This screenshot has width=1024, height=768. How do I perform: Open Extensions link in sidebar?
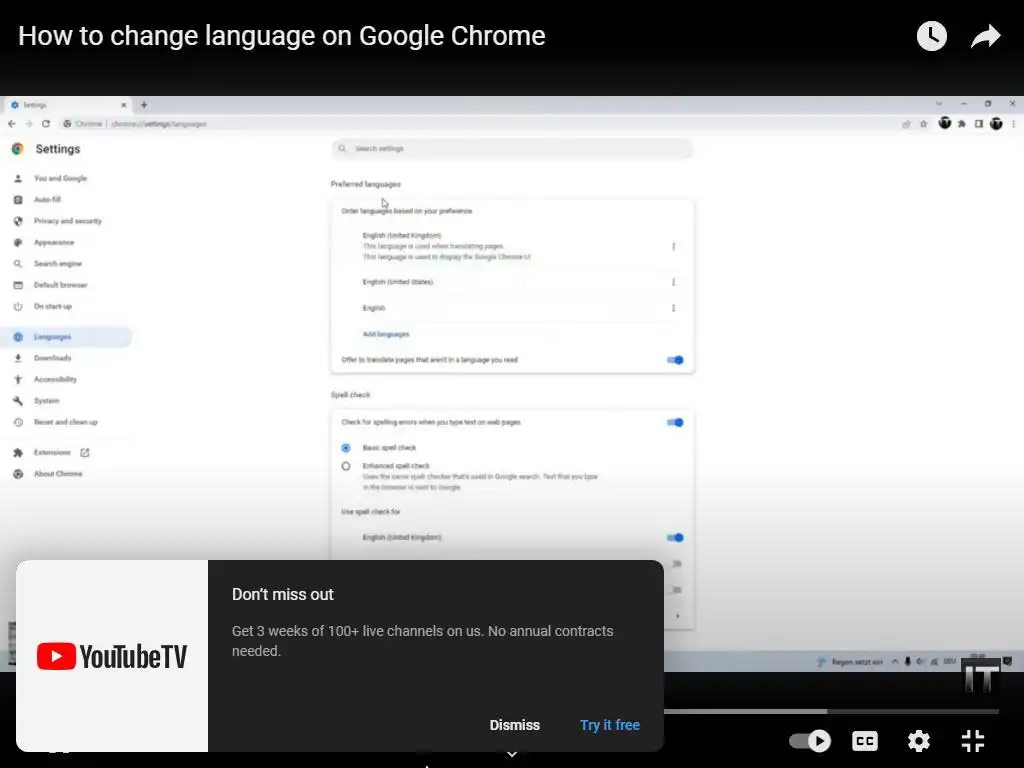pos(52,453)
